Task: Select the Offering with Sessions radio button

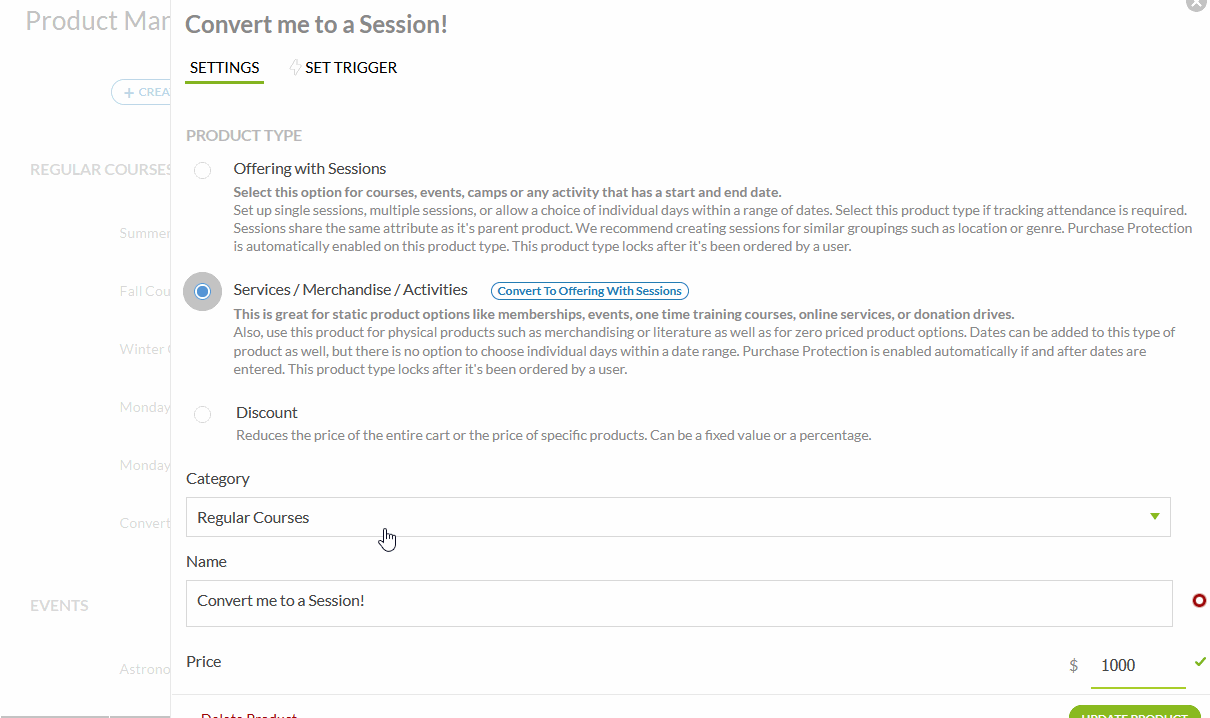Action: (x=203, y=170)
